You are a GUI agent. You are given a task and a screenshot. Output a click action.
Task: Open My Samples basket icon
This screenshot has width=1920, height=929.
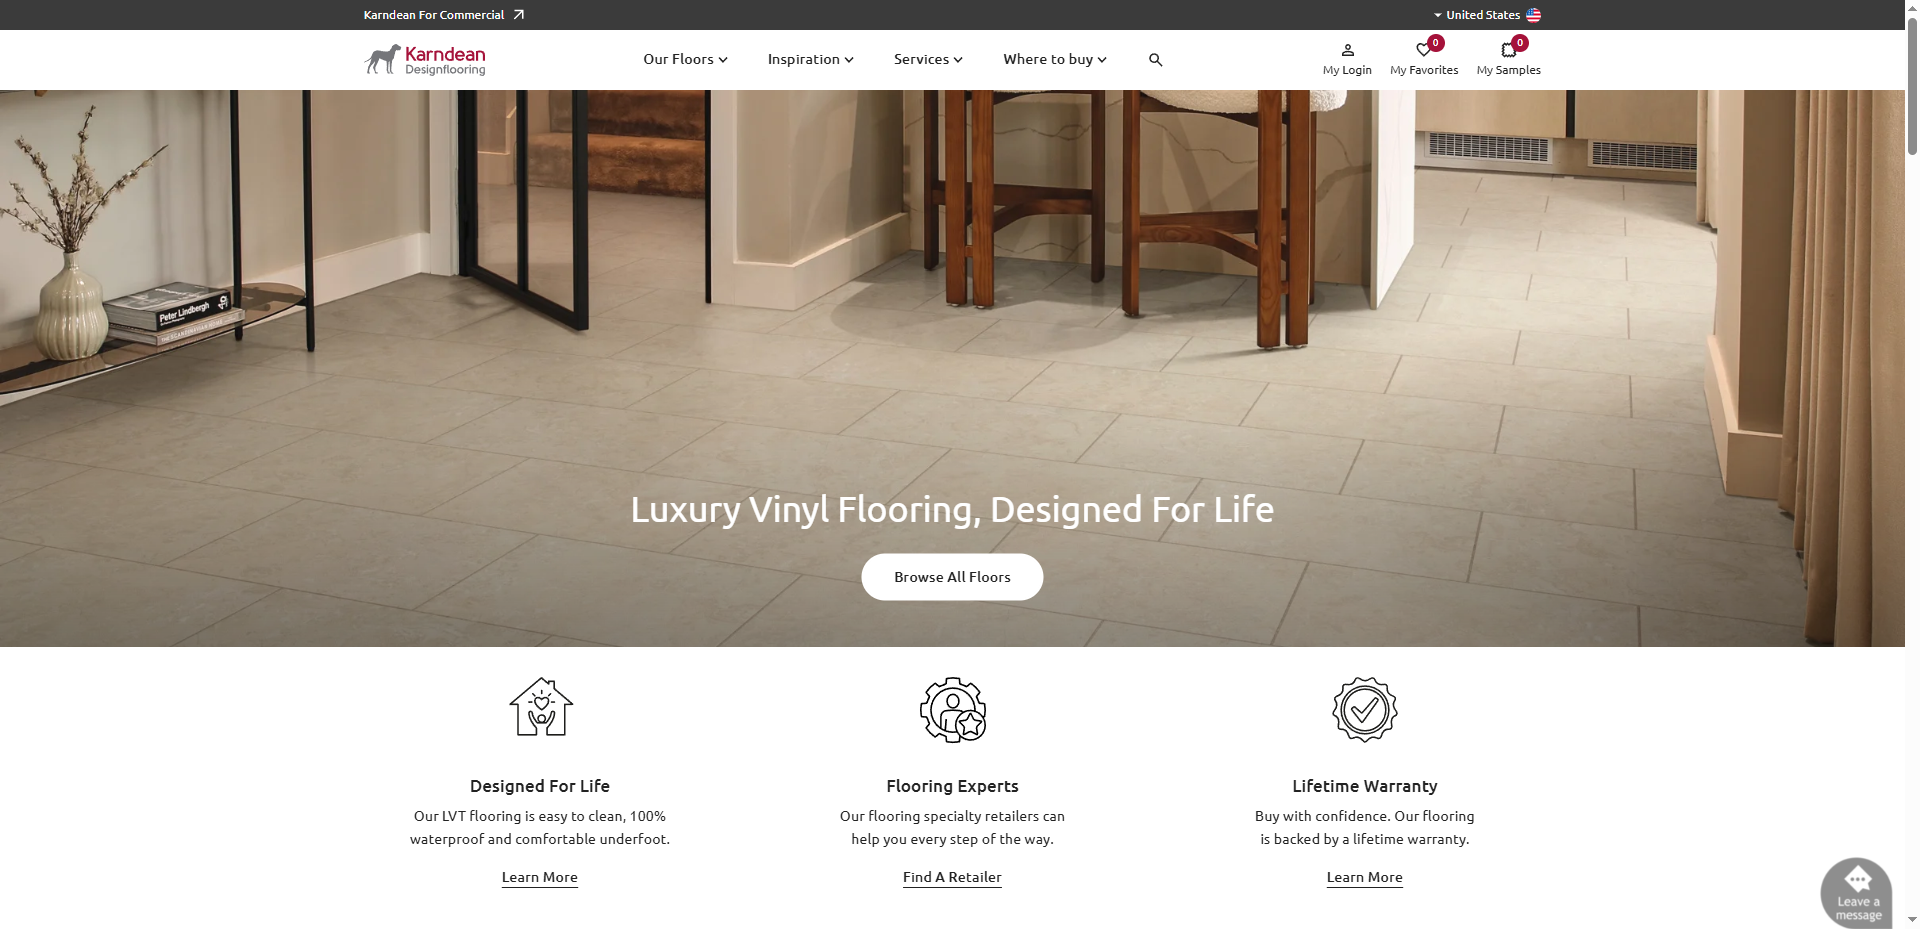pos(1508,50)
